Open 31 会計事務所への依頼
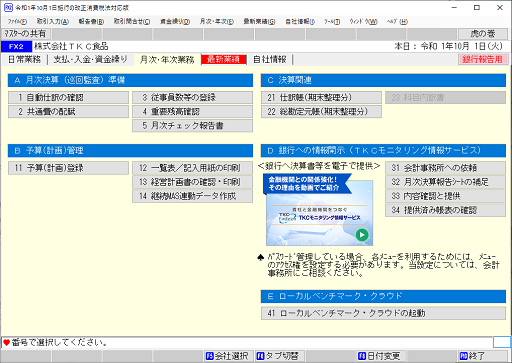This screenshot has width=512, height=363. point(445,168)
